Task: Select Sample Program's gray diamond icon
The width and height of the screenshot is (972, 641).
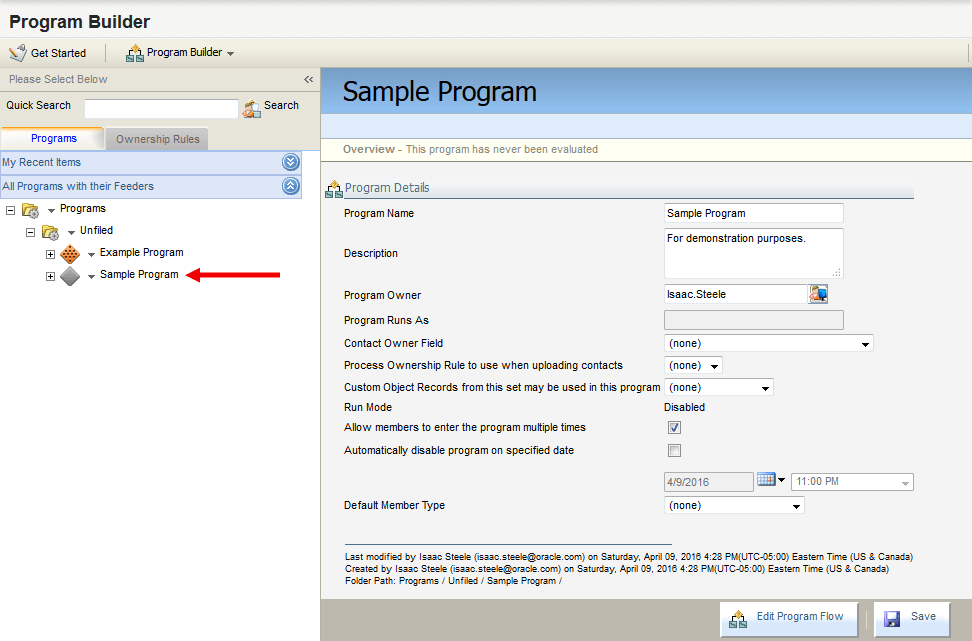Action: [70, 275]
